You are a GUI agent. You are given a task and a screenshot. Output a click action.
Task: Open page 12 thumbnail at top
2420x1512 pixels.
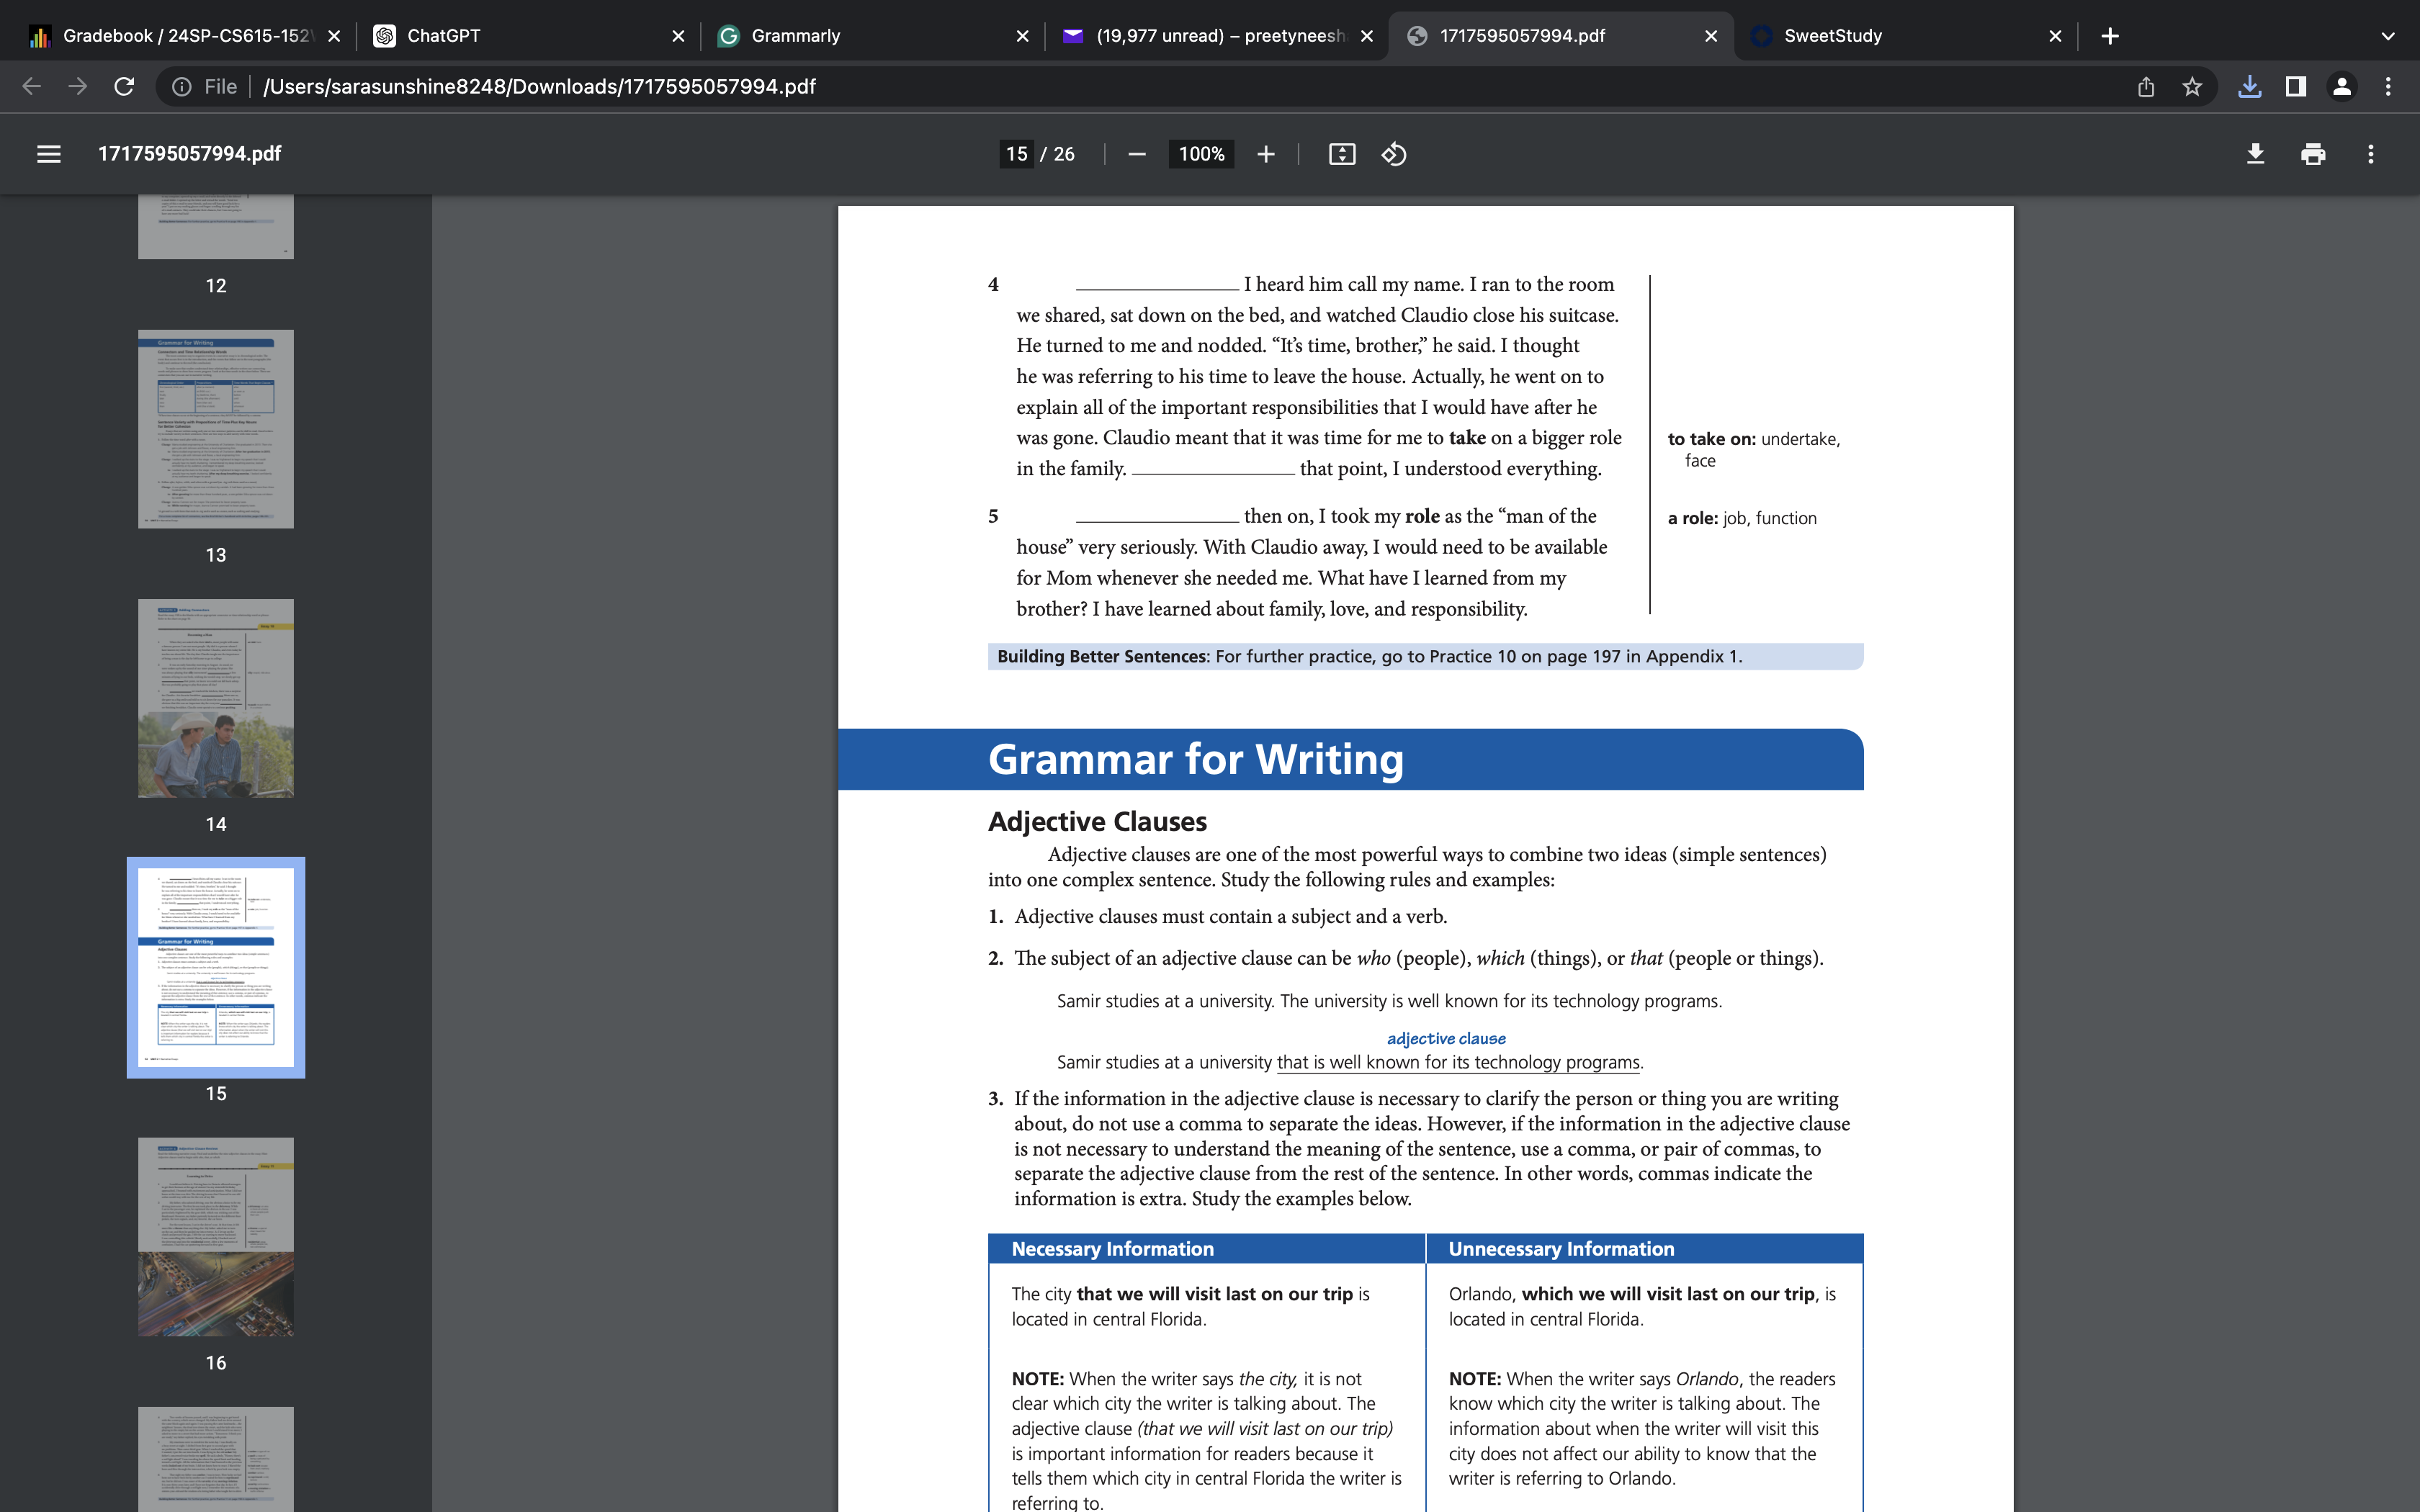tap(216, 227)
